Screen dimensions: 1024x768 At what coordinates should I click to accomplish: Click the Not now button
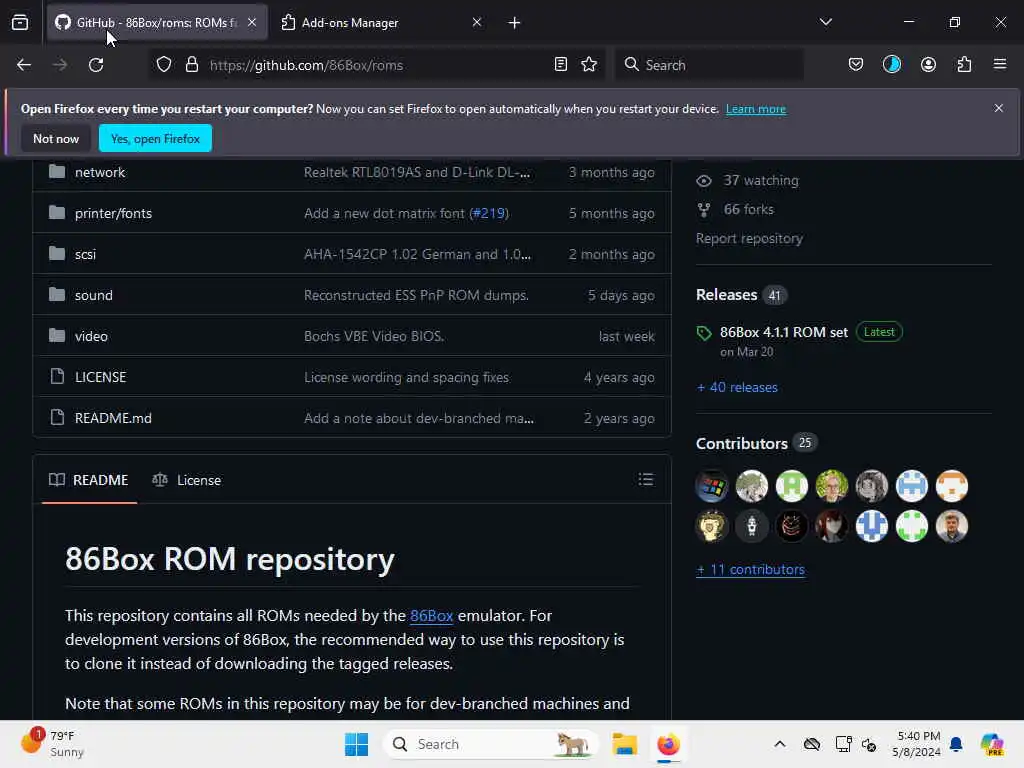pos(56,138)
